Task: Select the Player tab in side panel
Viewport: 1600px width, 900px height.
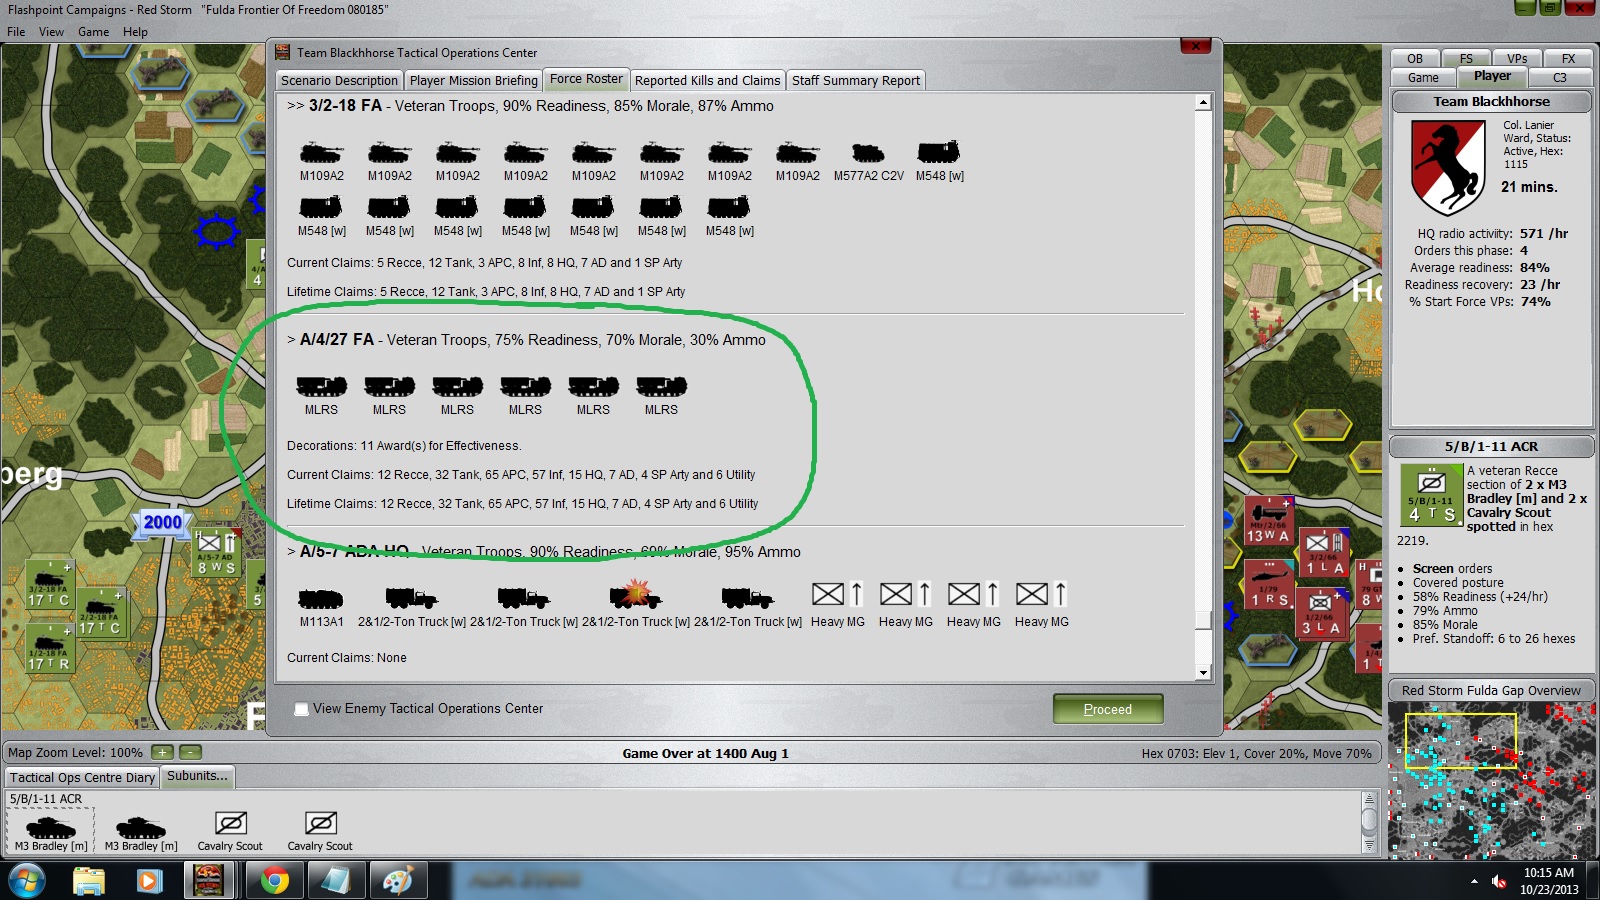Action: click(1492, 76)
